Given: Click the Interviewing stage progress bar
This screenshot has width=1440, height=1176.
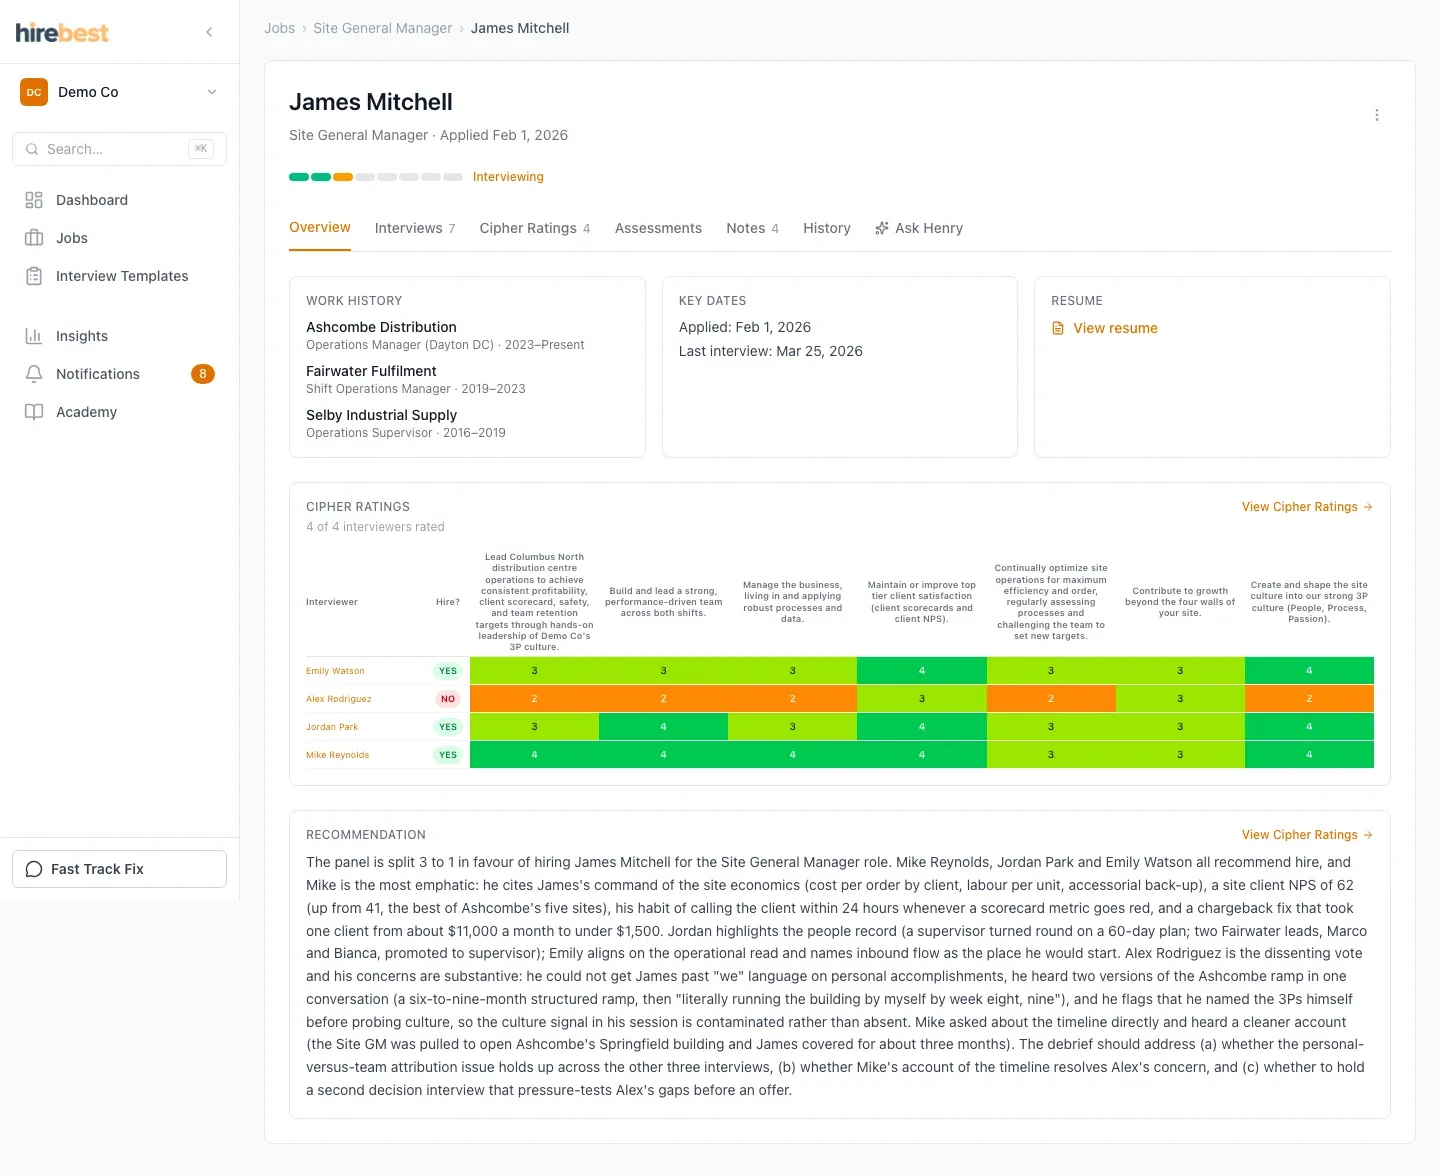Looking at the screenshot, I should point(376,177).
